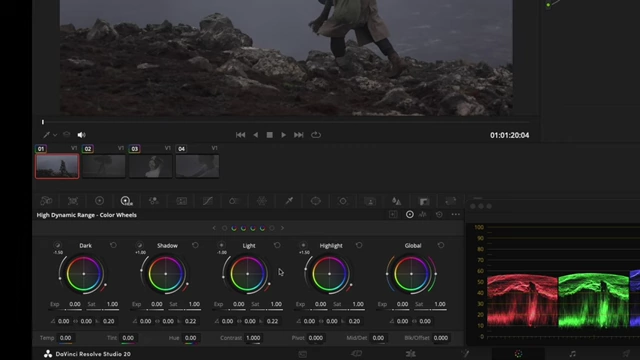Image resolution: width=640 pixels, height=360 pixels.
Task: Jump to first frame in viewer
Action: point(240,135)
